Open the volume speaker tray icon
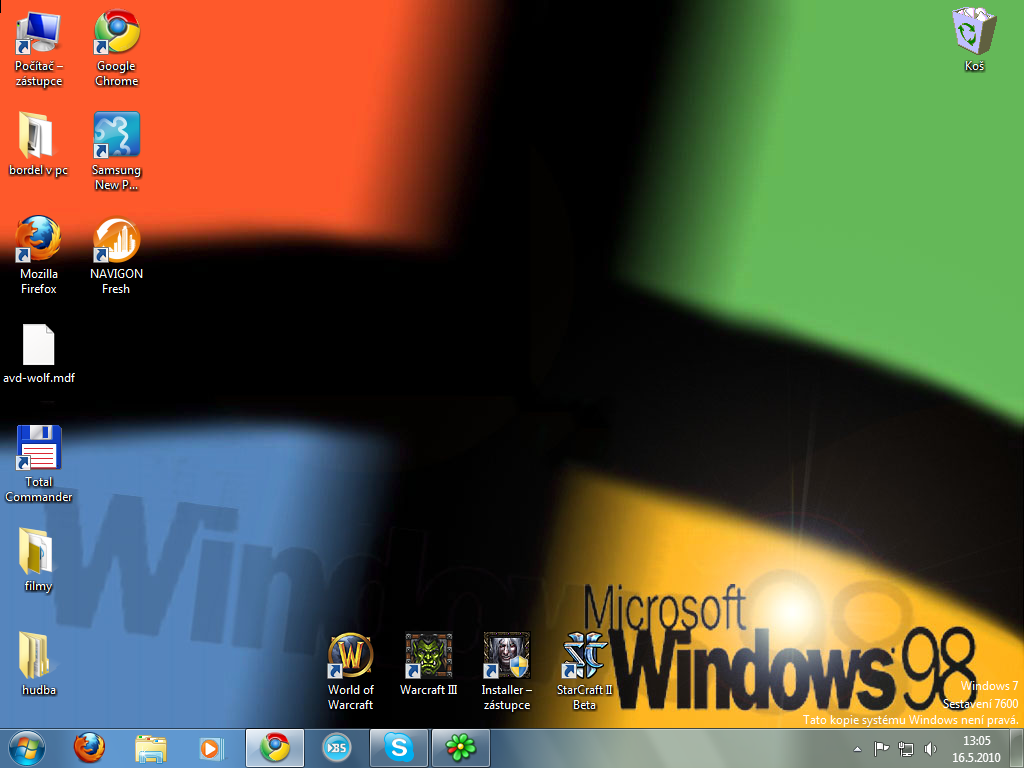 click(931, 748)
